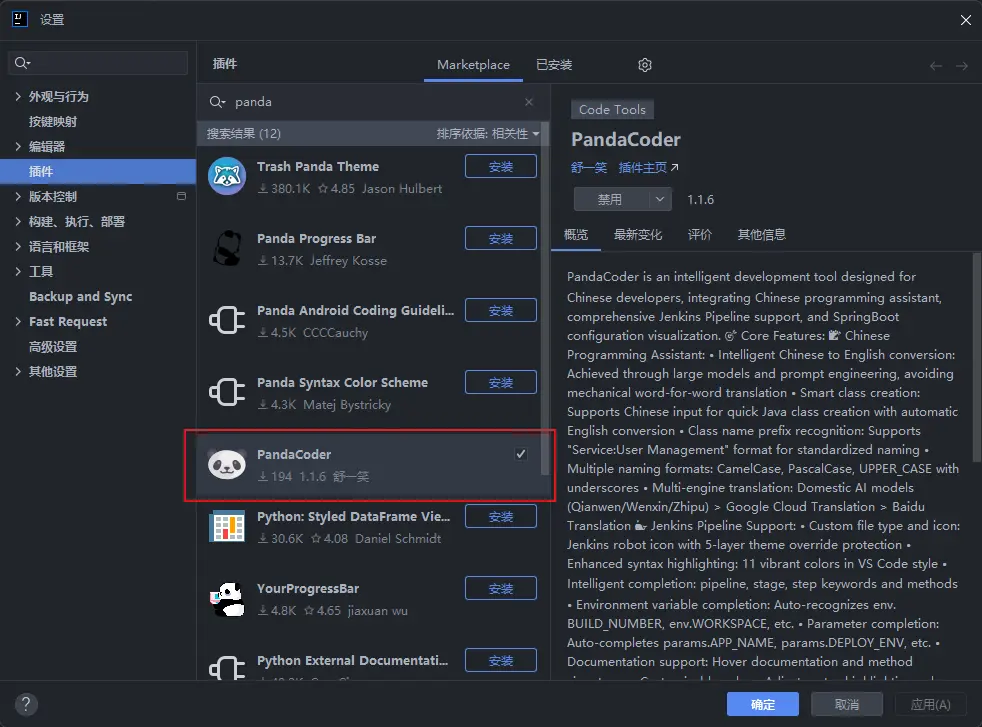
Task: Expand 版本控制 settings node
Action: [18, 197]
